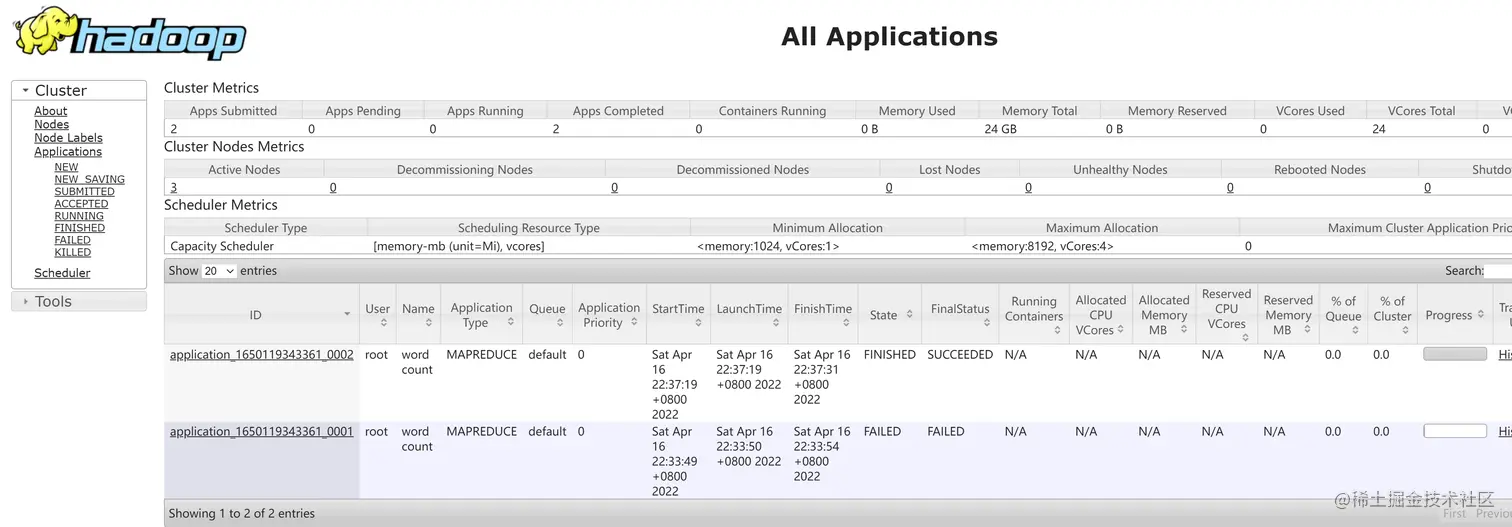Open the Nodes link in sidebar
1512x527 pixels.
point(51,124)
